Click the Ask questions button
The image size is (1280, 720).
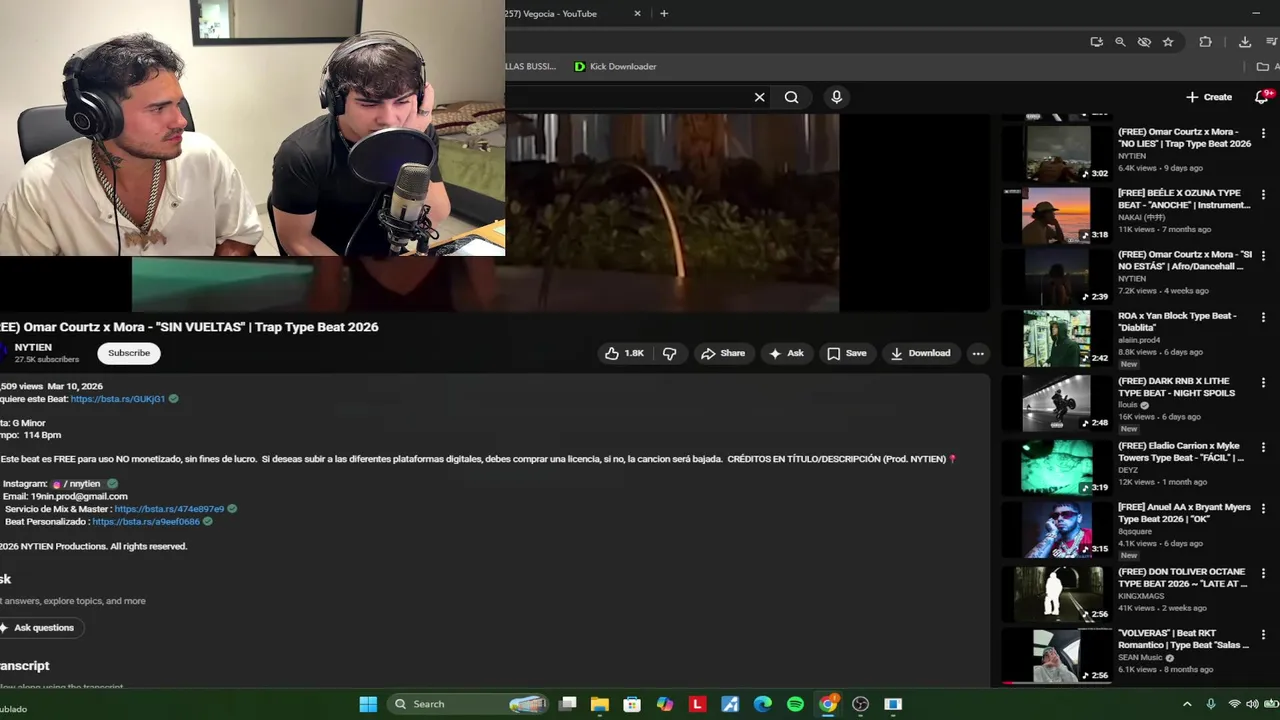click(40, 628)
